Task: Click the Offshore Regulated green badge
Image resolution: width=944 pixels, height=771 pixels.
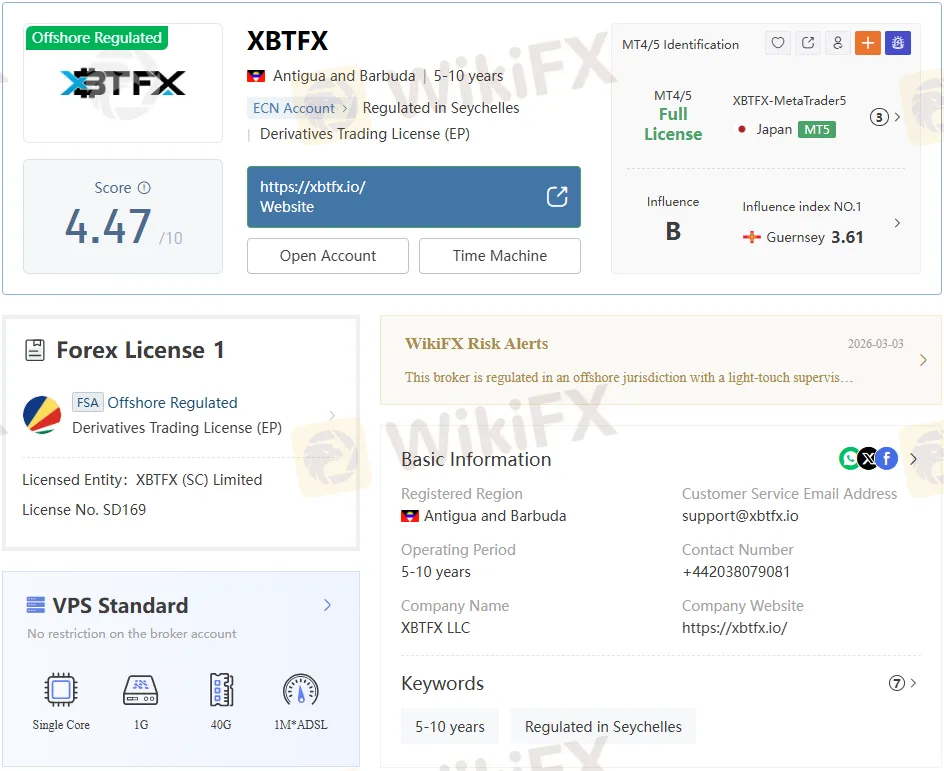Action: pyautogui.click(x=97, y=38)
